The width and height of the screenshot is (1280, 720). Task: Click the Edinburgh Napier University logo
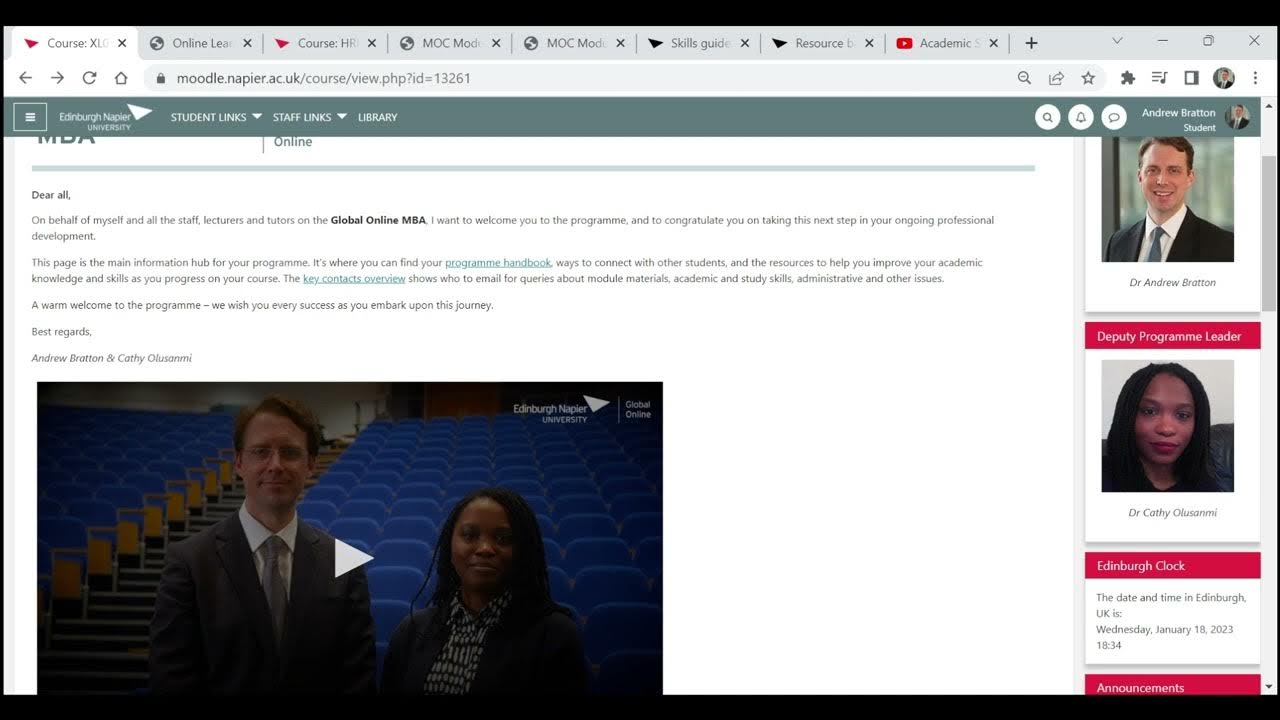coord(104,117)
